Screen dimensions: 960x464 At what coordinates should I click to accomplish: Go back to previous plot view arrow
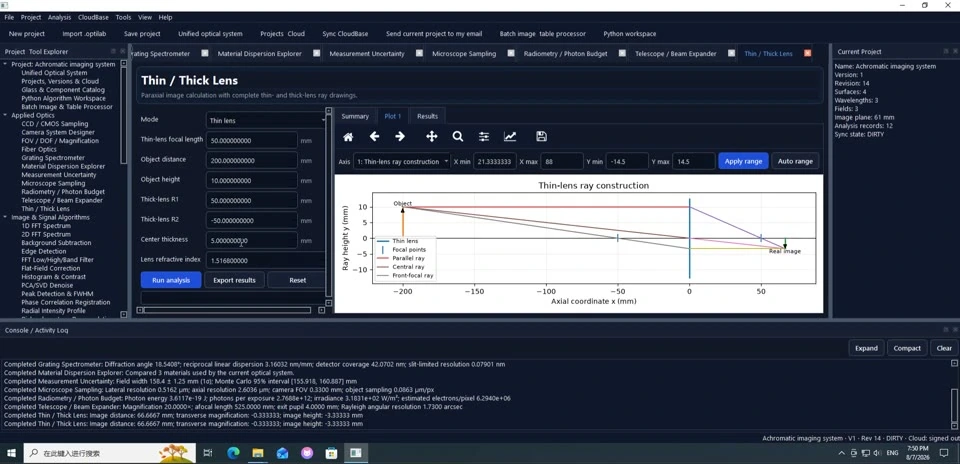tap(374, 137)
